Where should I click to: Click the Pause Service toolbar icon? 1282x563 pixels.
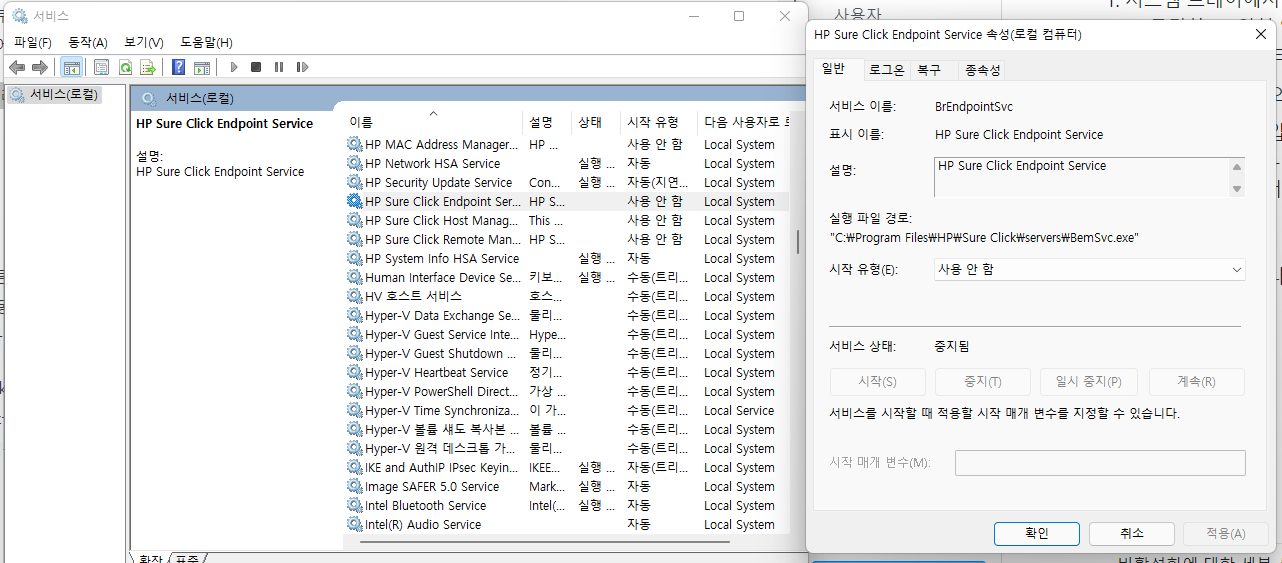[x=278, y=67]
